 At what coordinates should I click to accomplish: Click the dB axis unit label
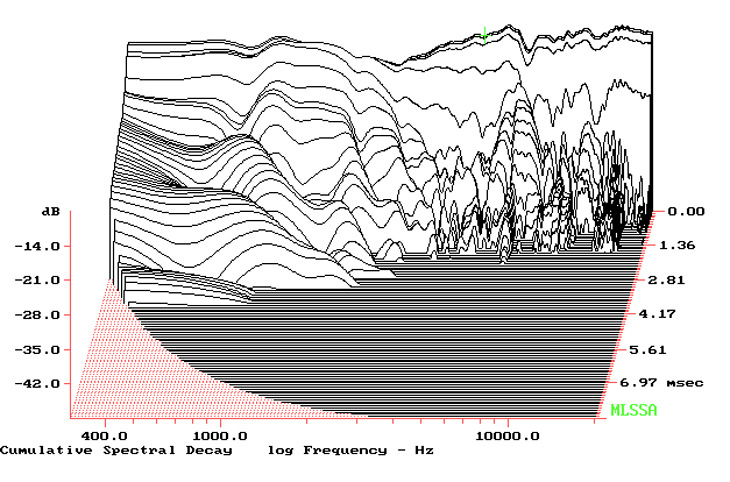47,213
